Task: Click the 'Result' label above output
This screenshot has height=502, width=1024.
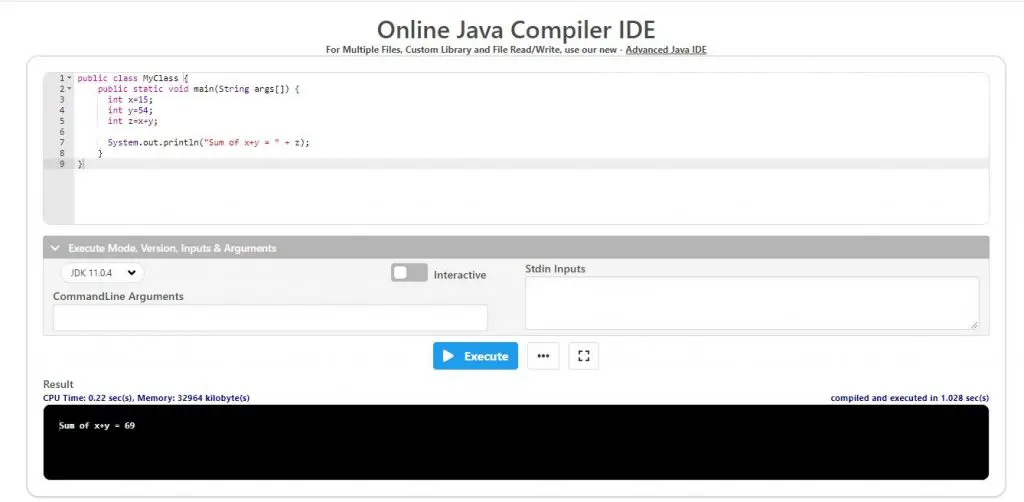Action: coord(58,384)
